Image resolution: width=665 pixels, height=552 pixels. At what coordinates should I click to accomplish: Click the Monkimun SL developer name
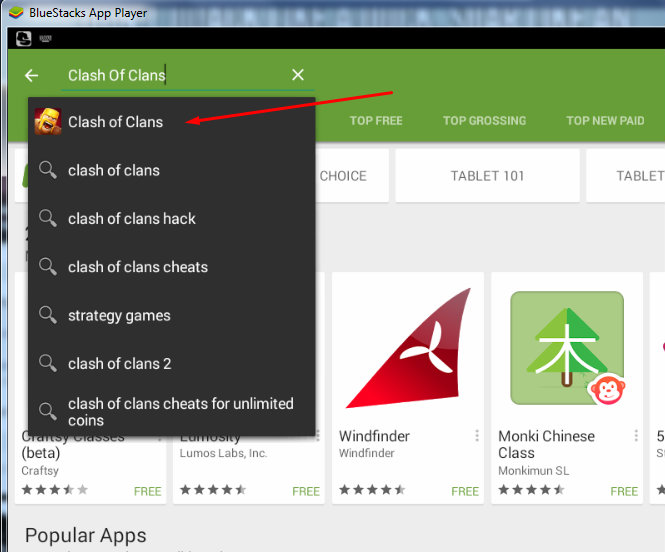point(534,471)
